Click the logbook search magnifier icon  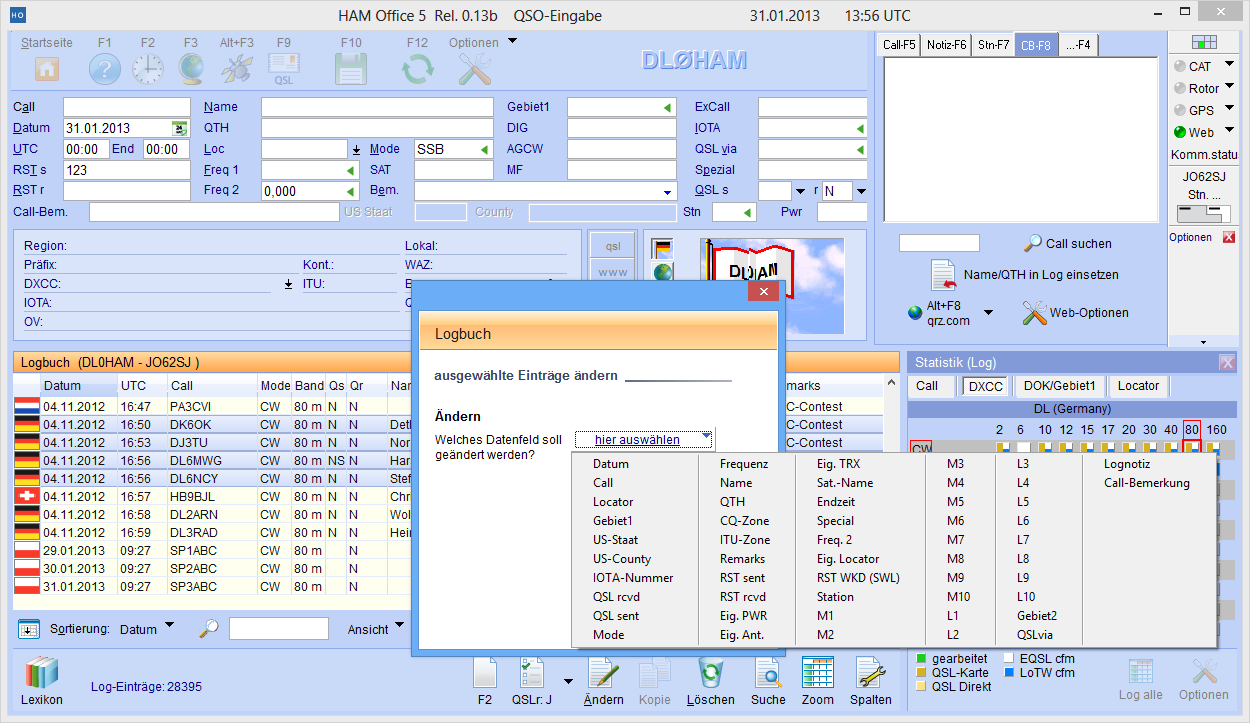(208, 629)
